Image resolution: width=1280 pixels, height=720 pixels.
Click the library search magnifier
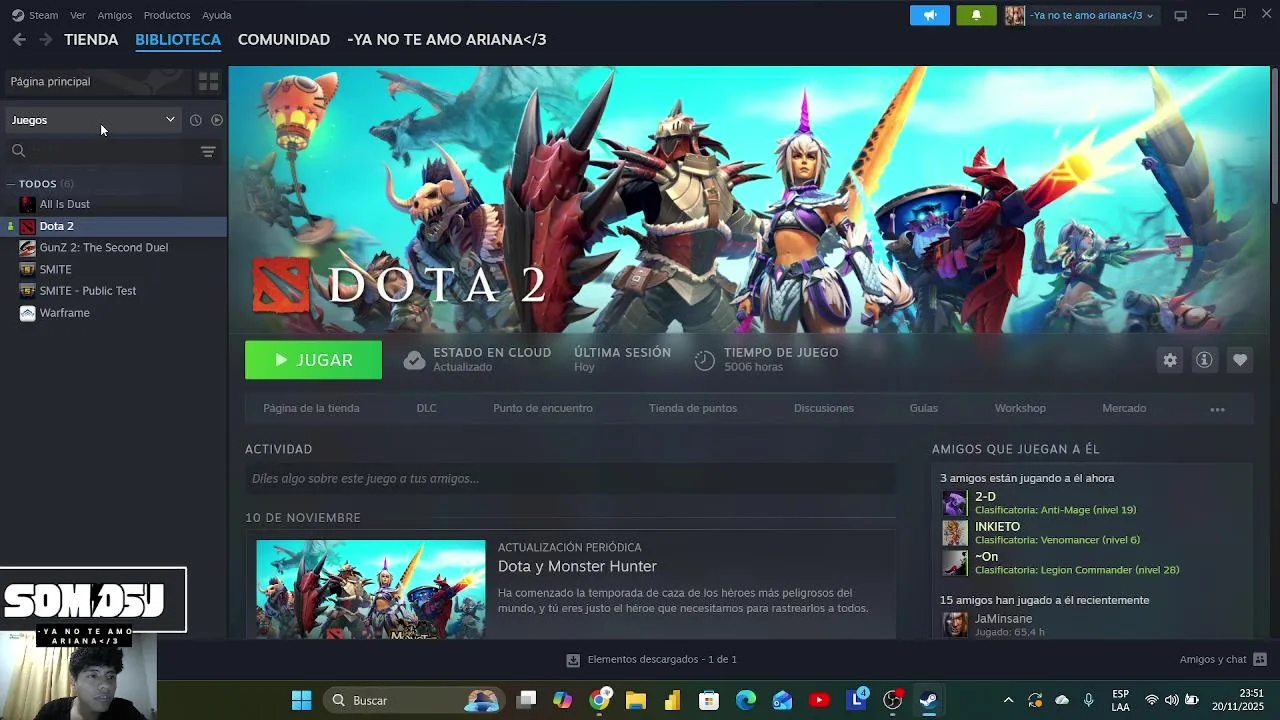(18, 151)
